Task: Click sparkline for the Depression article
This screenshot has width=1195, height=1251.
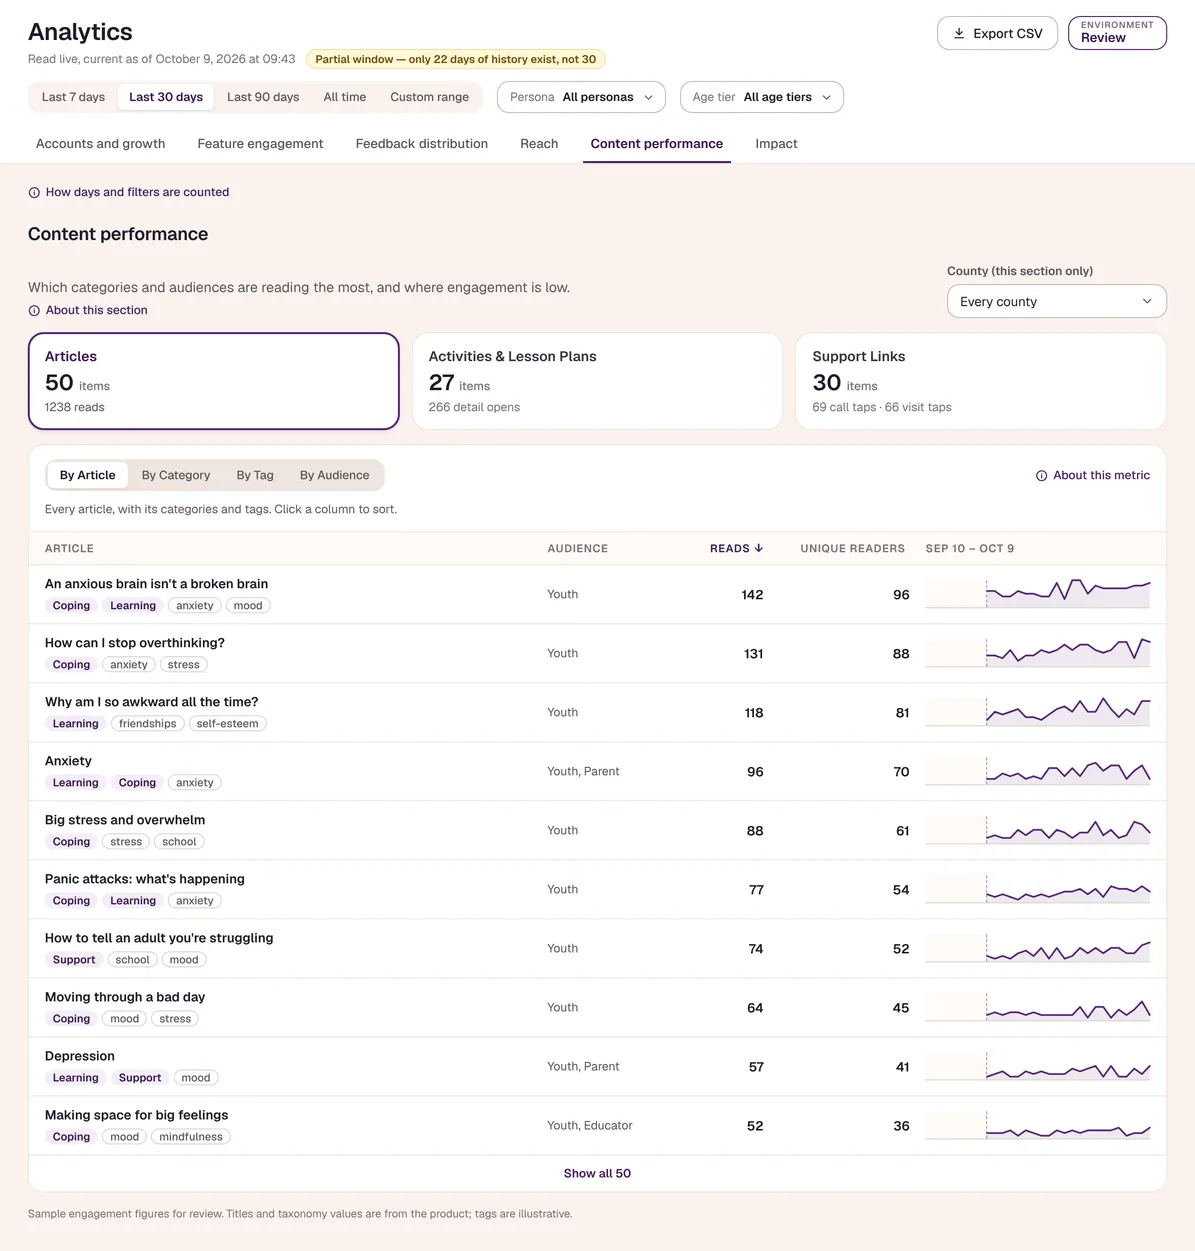Action: point(1038,1065)
